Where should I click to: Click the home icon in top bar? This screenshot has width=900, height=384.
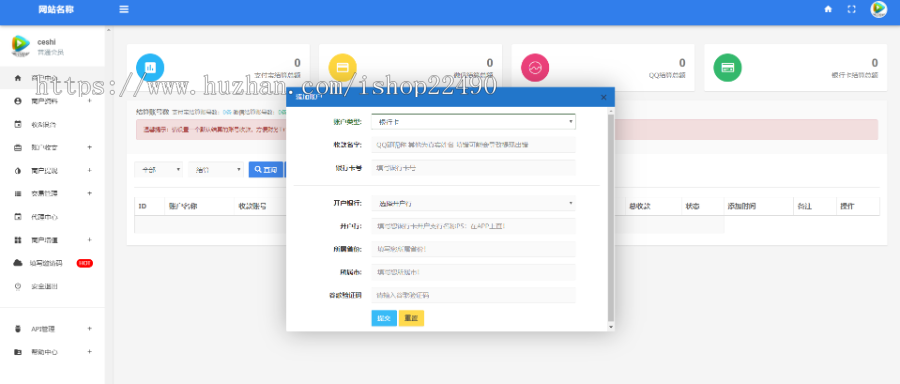(x=828, y=9)
